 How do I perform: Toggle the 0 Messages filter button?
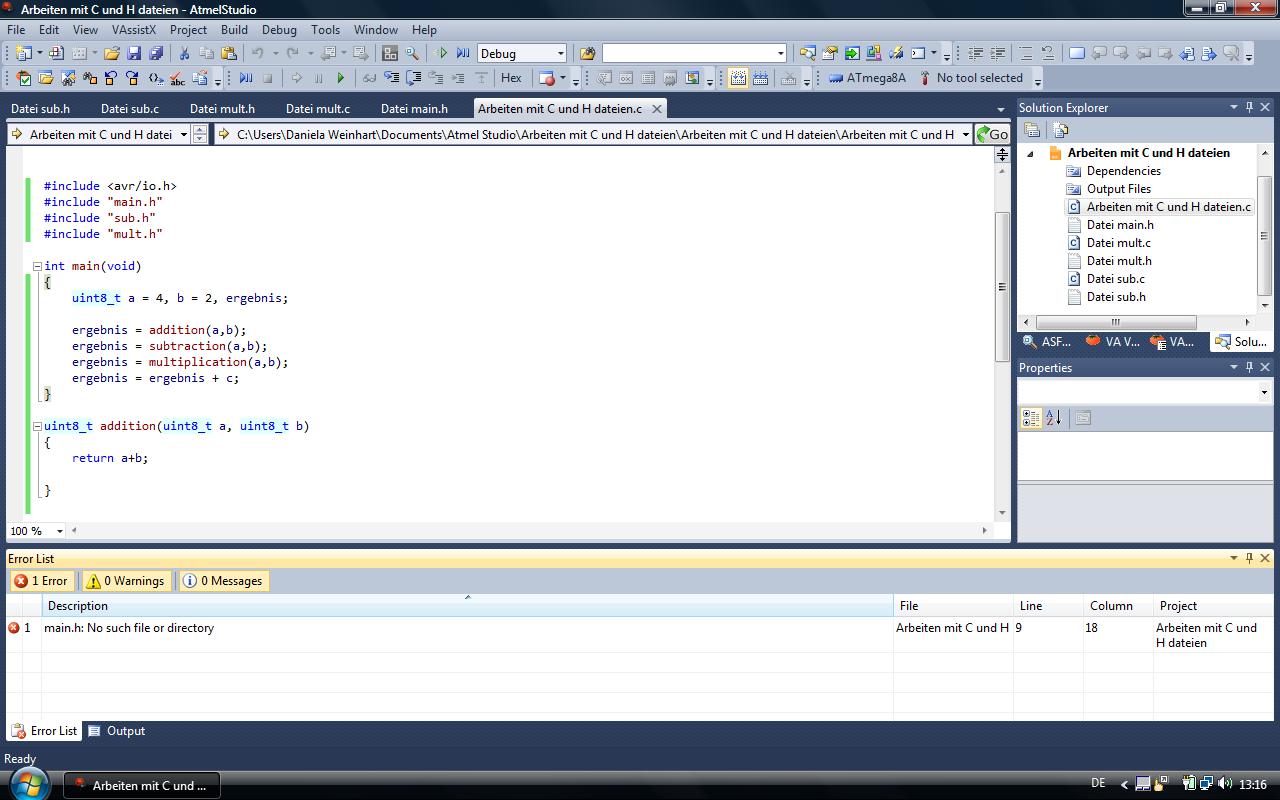[222, 581]
